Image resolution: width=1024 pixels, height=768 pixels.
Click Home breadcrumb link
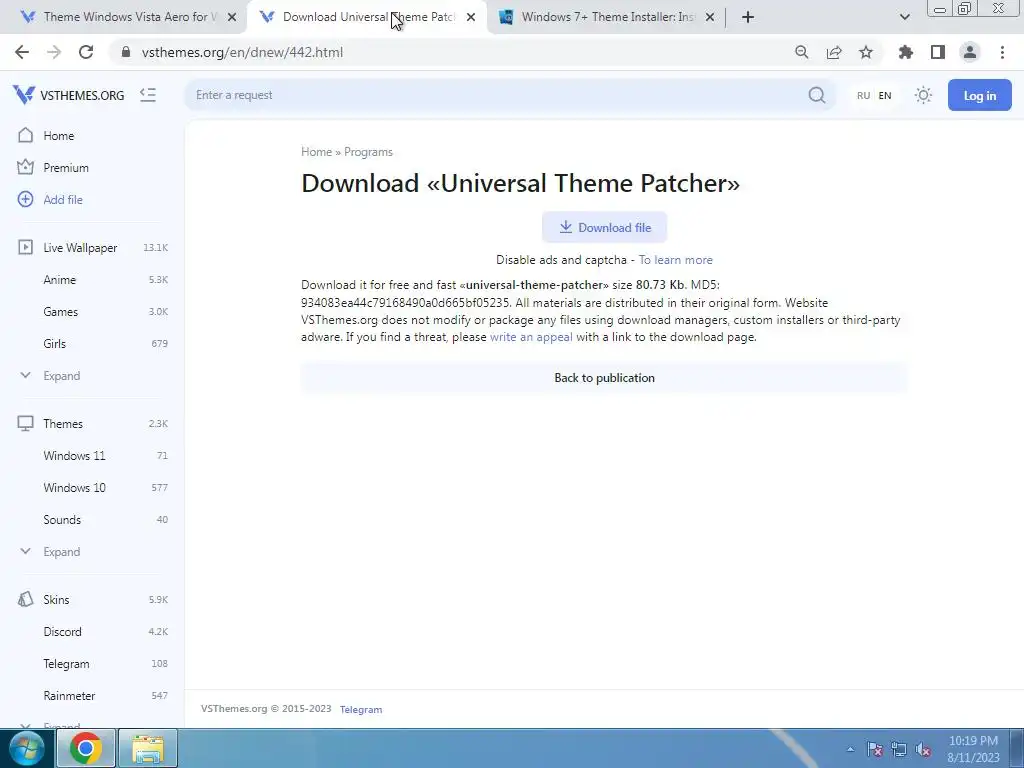[x=316, y=152]
